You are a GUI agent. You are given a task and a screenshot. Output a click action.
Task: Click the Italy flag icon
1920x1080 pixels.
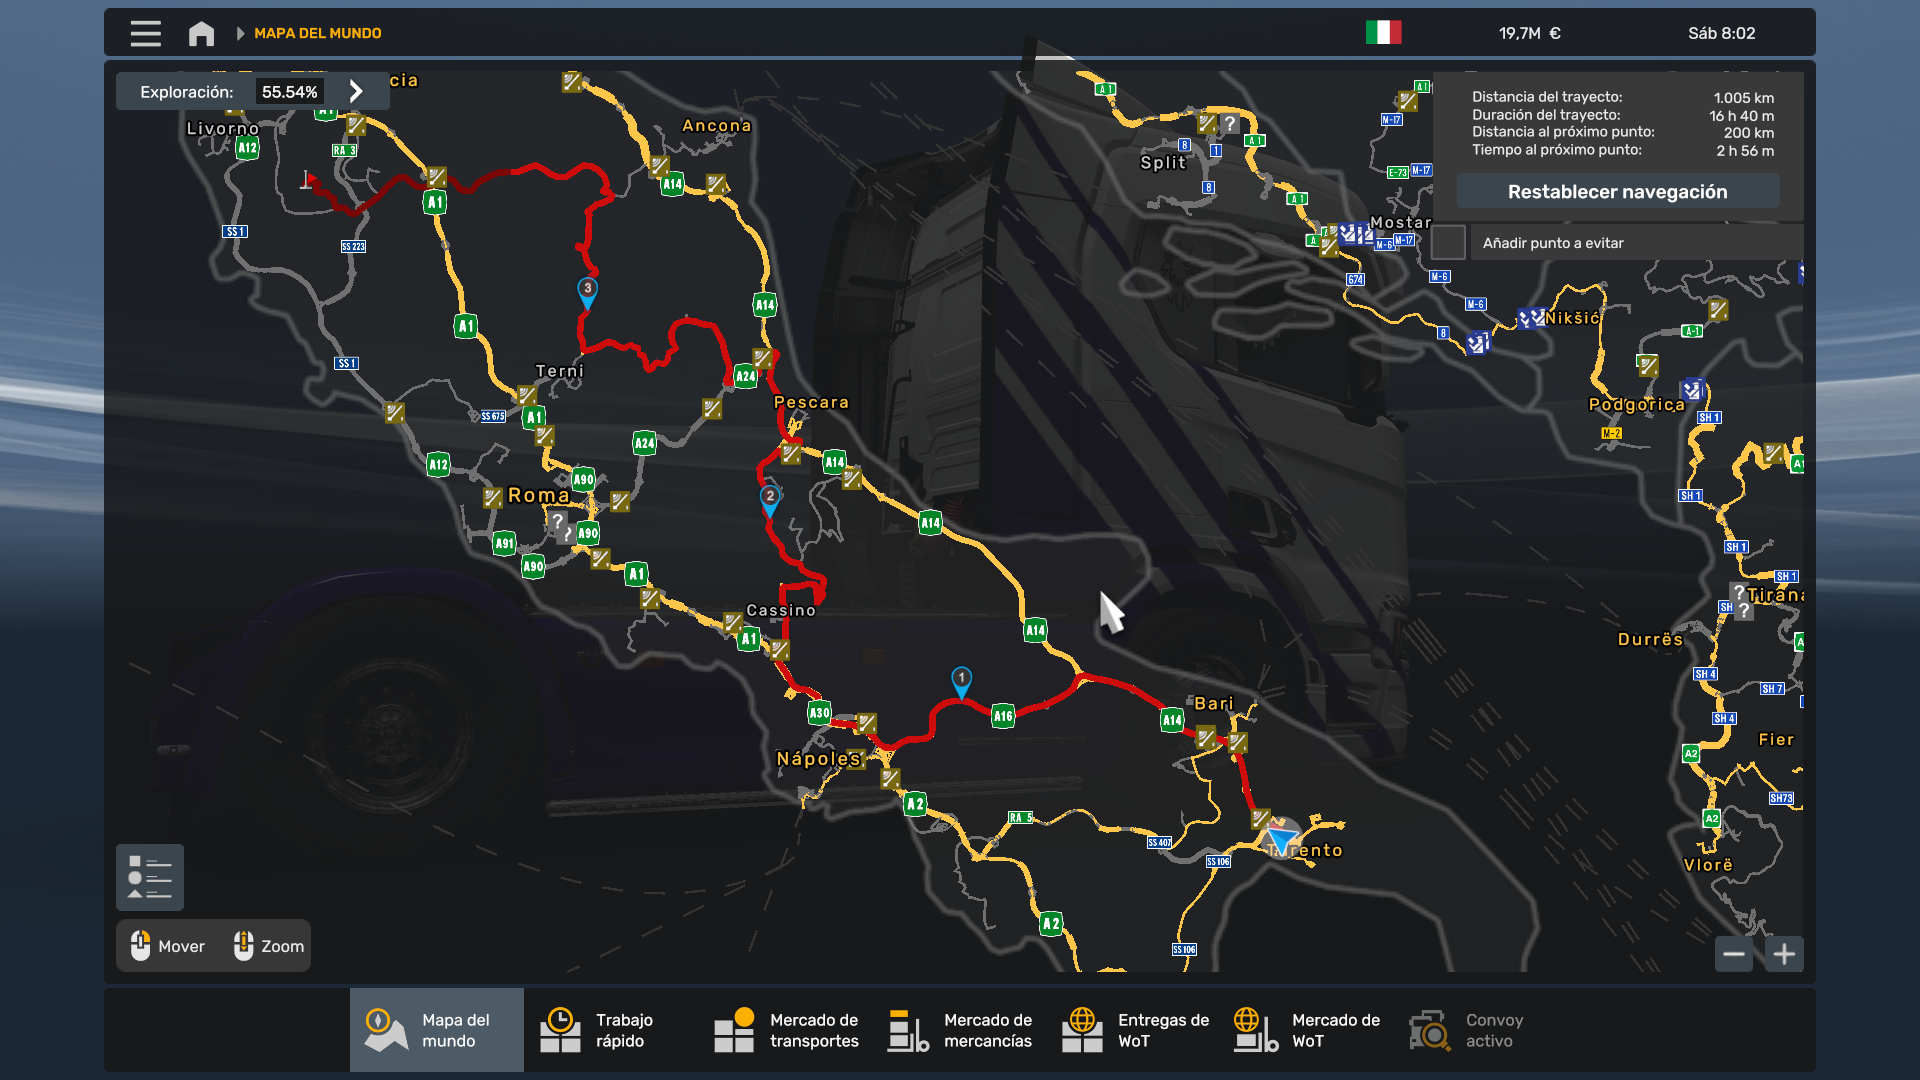[x=1383, y=33]
